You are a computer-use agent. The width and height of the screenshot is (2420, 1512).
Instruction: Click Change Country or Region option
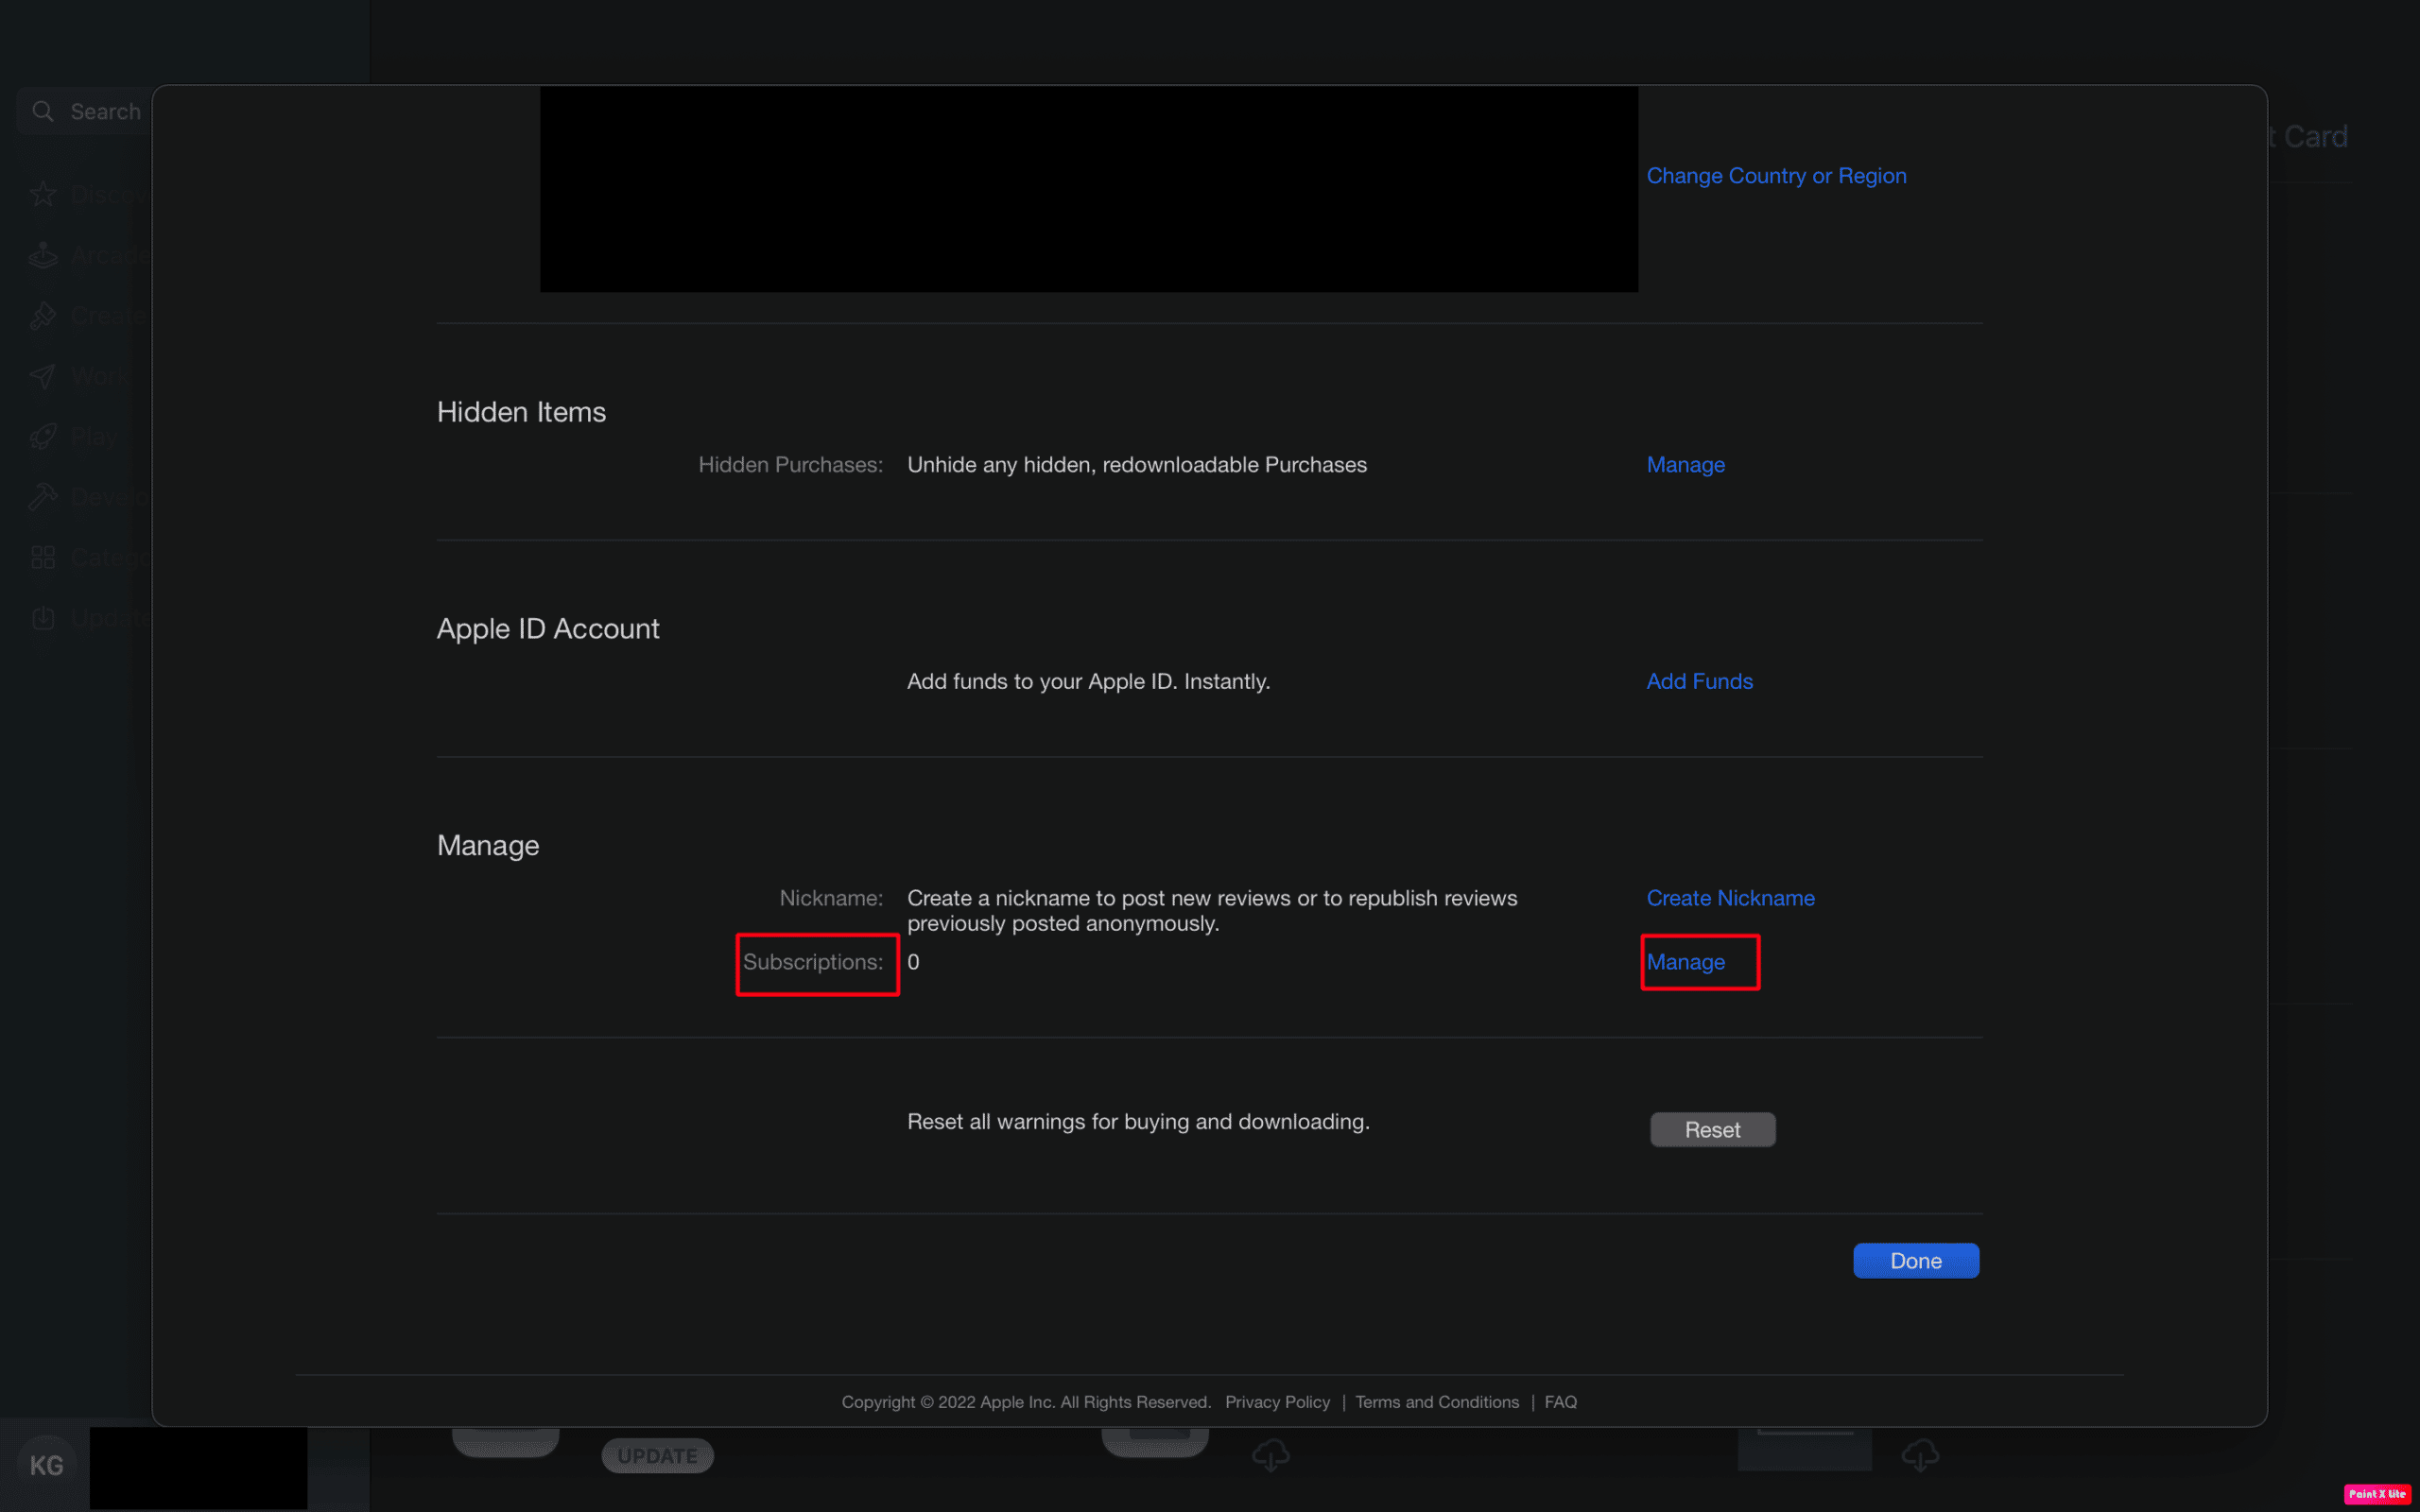1777,174
